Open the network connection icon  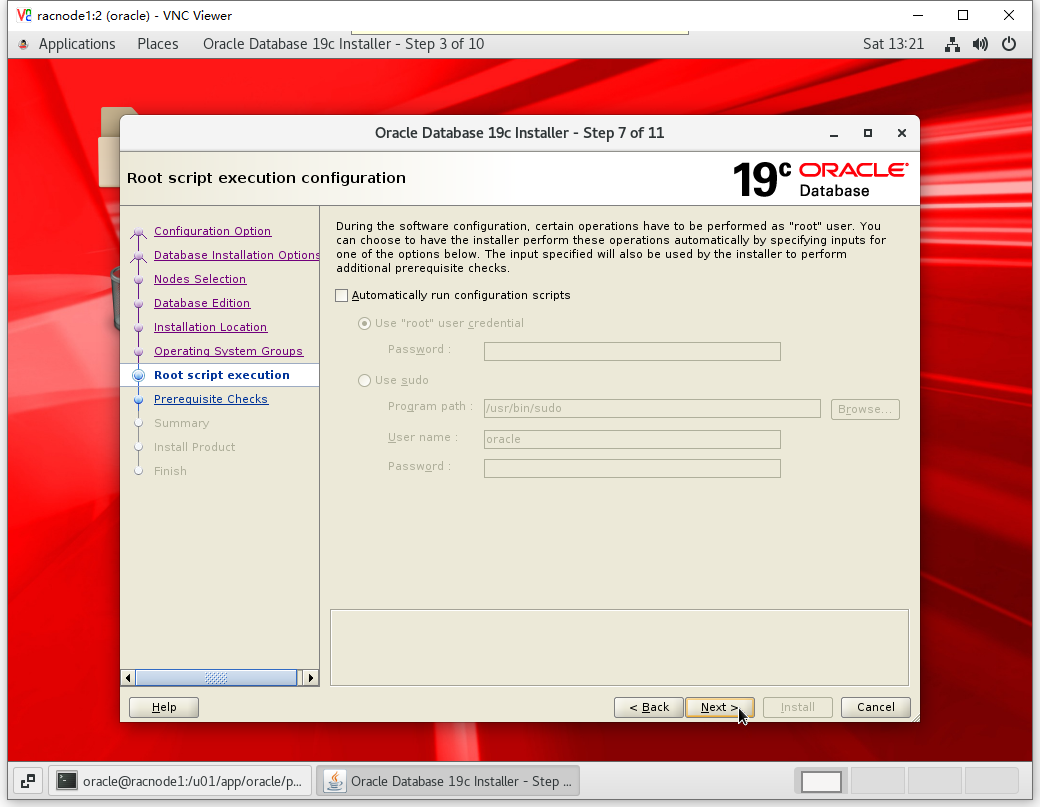[952, 44]
